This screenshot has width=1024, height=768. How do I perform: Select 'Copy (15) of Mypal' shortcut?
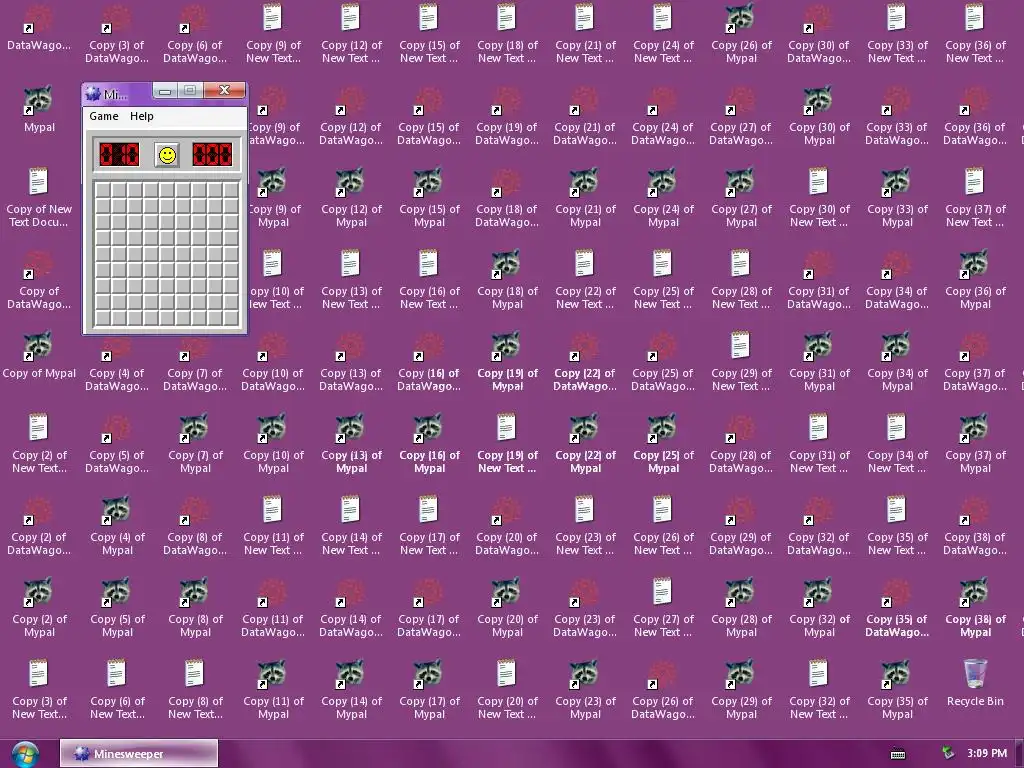[x=429, y=198]
